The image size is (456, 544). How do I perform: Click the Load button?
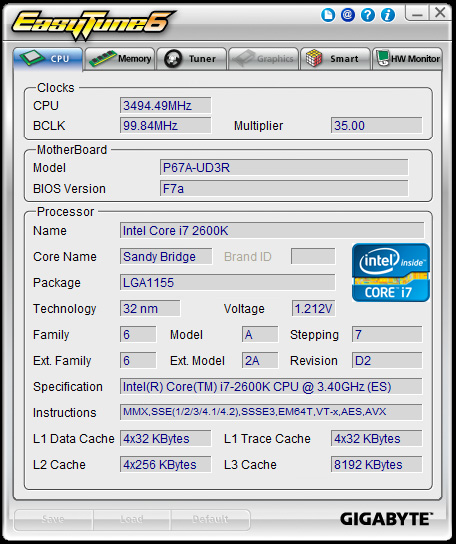(x=132, y=519)
